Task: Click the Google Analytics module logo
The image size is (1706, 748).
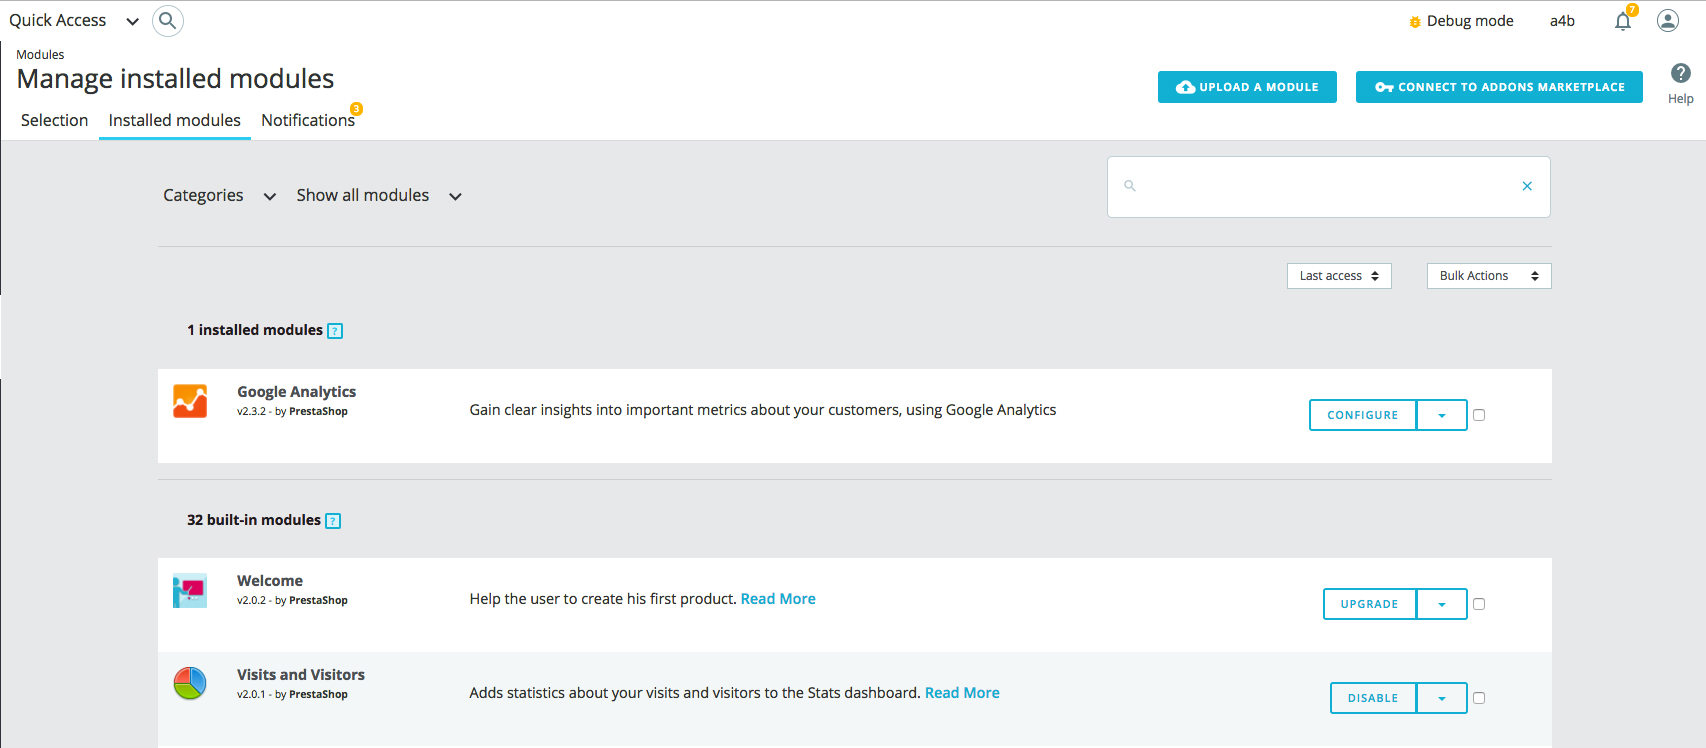Action: [x=190, y=401]
